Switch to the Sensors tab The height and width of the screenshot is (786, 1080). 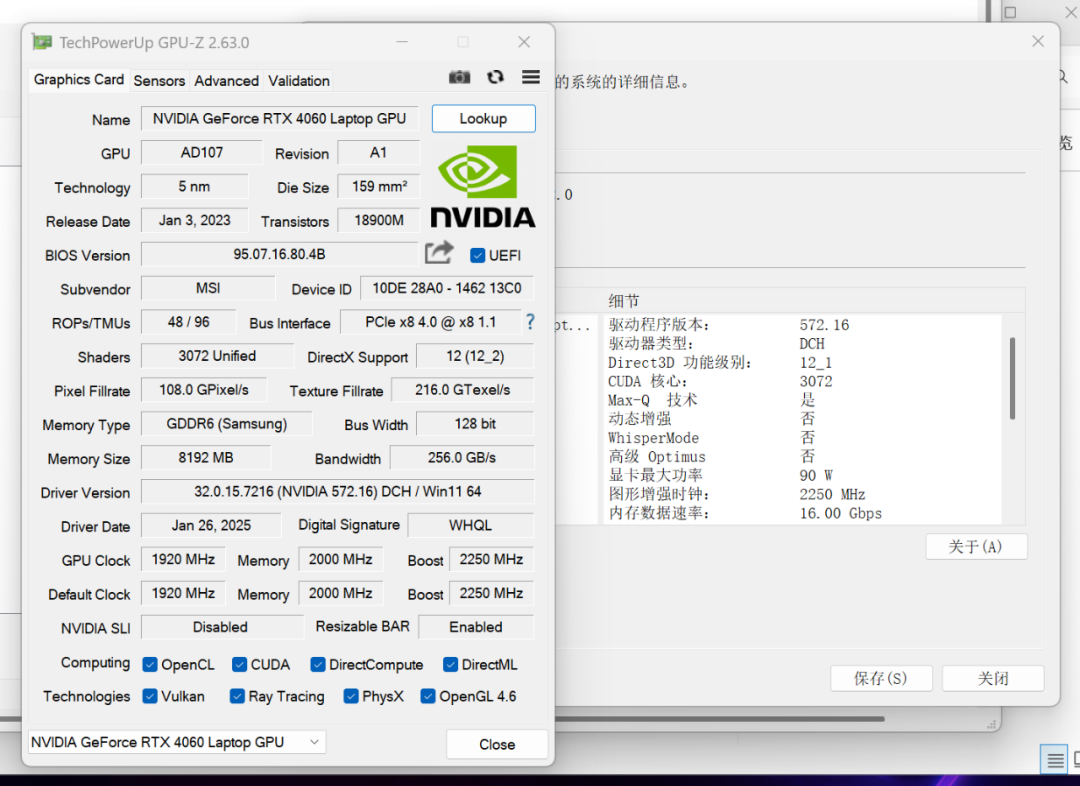coord(159,81)
